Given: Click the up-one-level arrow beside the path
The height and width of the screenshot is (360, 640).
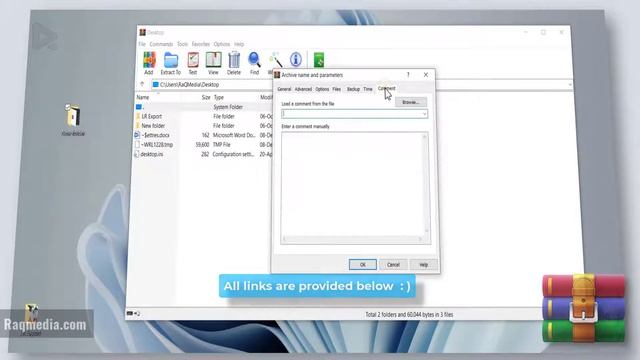Looking at the screenshot, I should pos(142,84).
